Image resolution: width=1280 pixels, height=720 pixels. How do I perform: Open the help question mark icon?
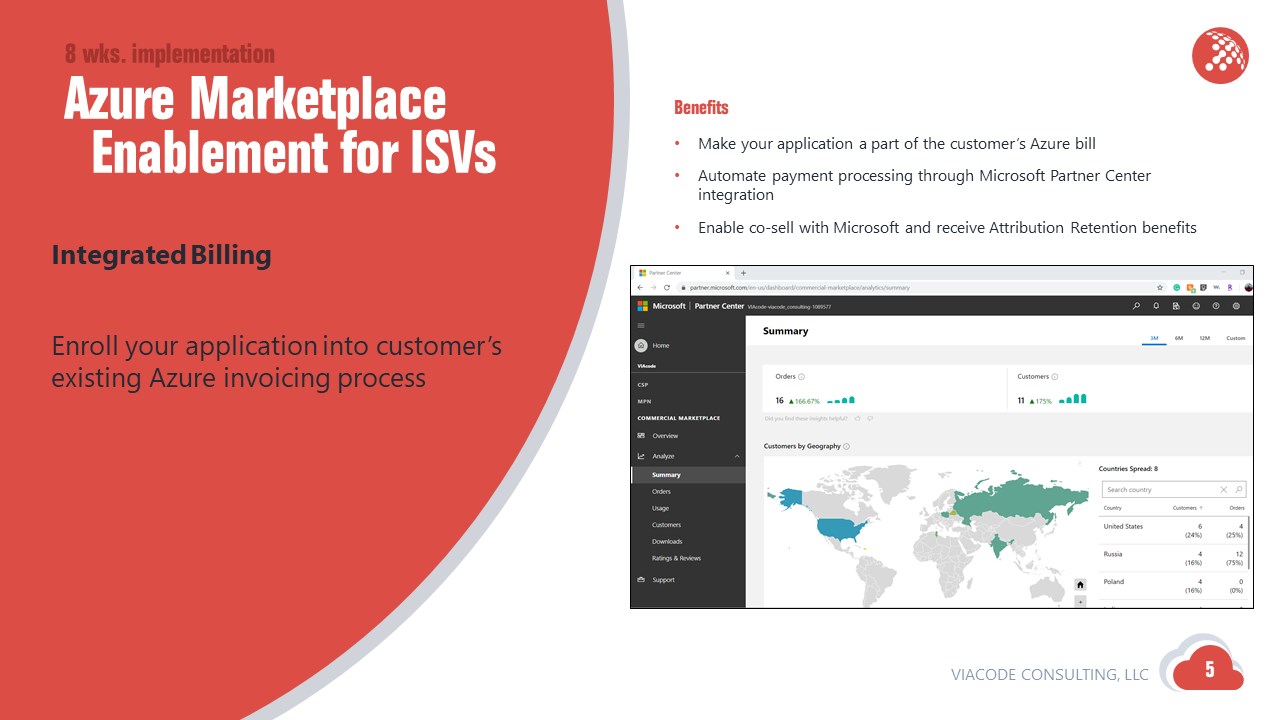point(1216,306)
